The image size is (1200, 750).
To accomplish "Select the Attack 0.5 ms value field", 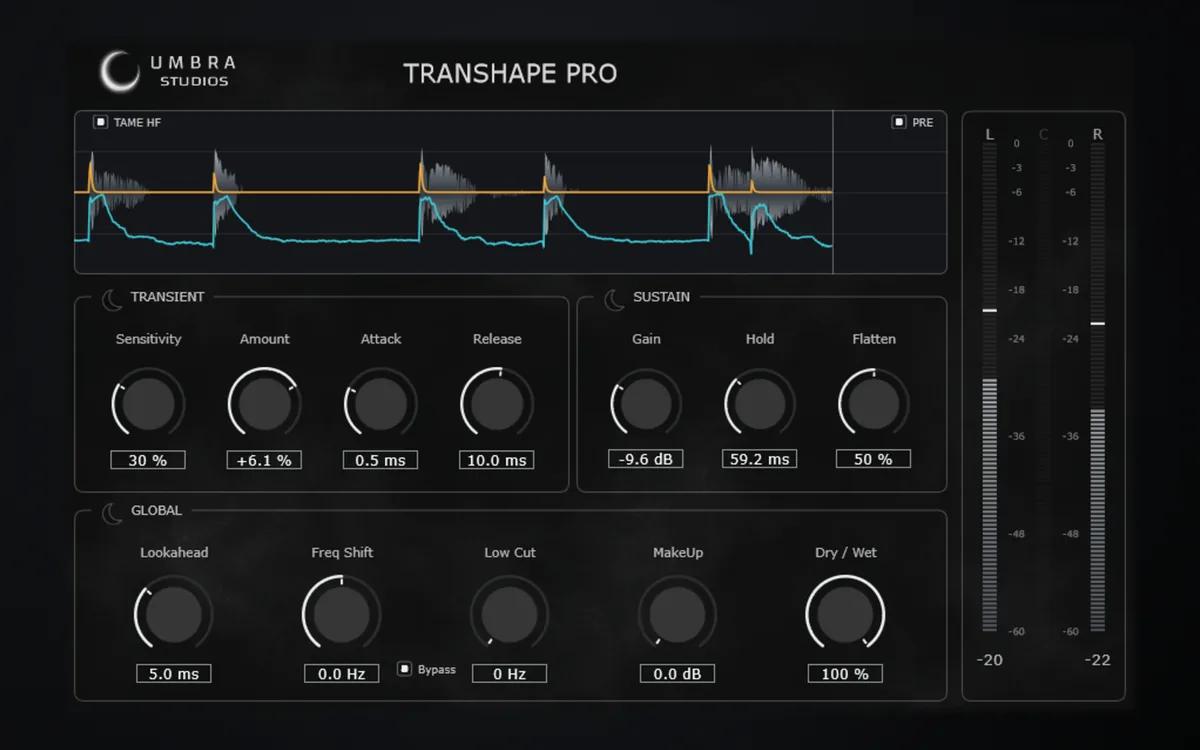I will (380, 460).
